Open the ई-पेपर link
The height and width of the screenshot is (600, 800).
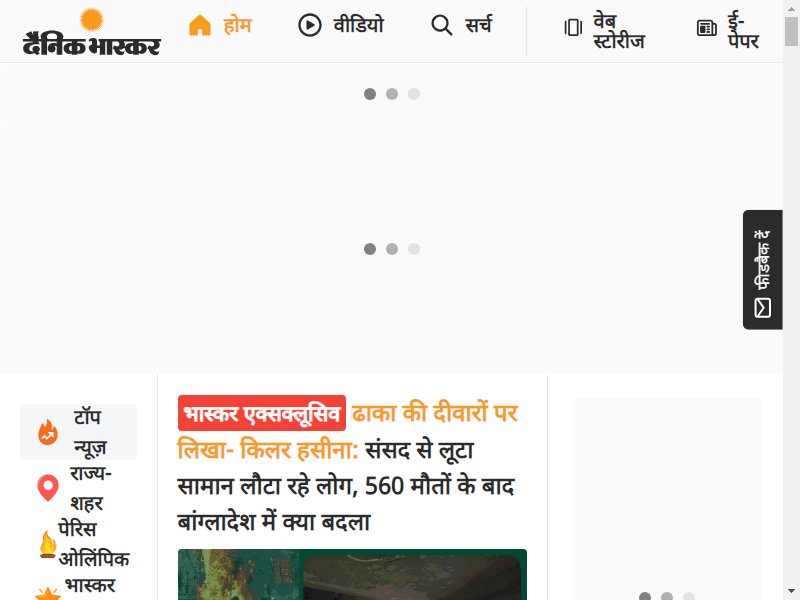point(743,31)
